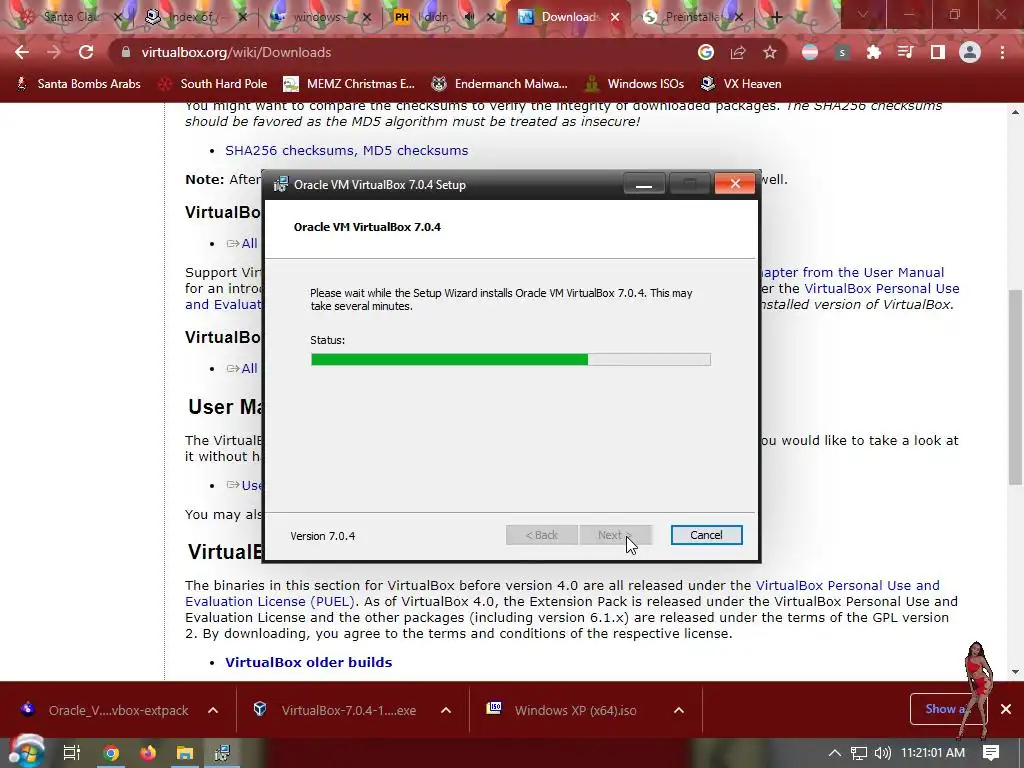This screenshot has height=768, width=1024.
Task: Open File Explorer from the taskbar
Action: tap(185, 753)
